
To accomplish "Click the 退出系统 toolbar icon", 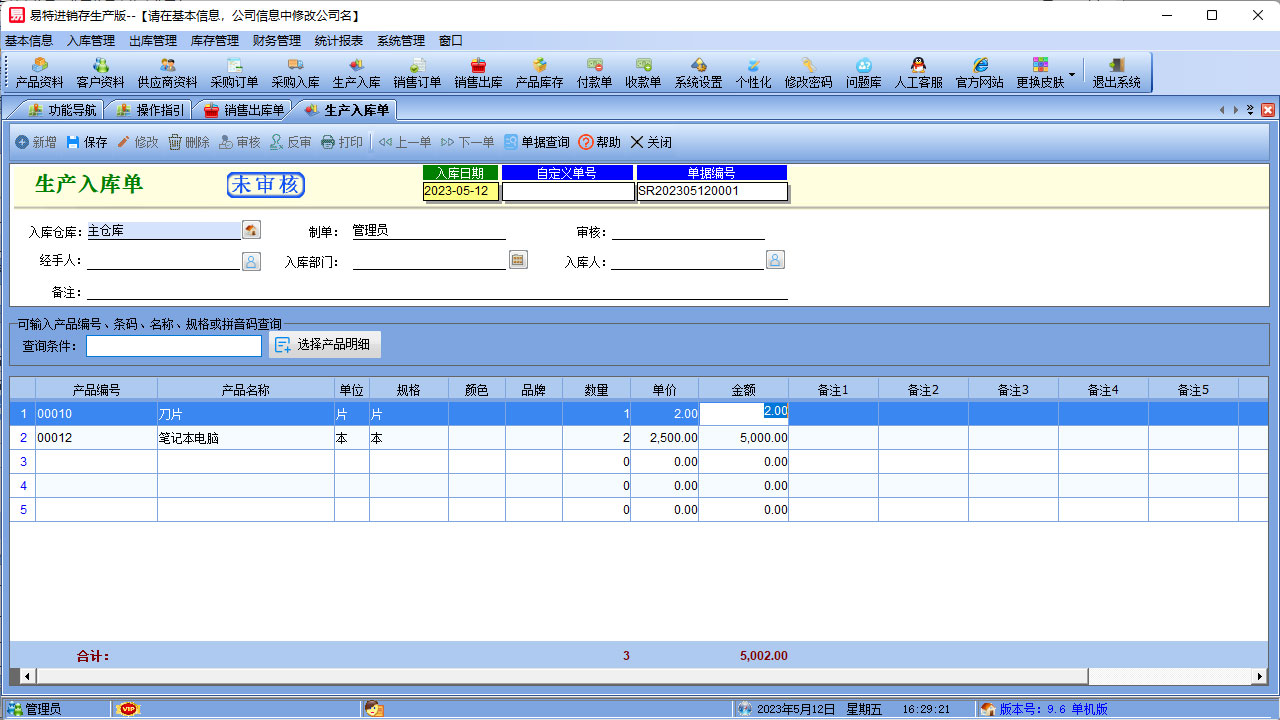I will (1116, 73).
